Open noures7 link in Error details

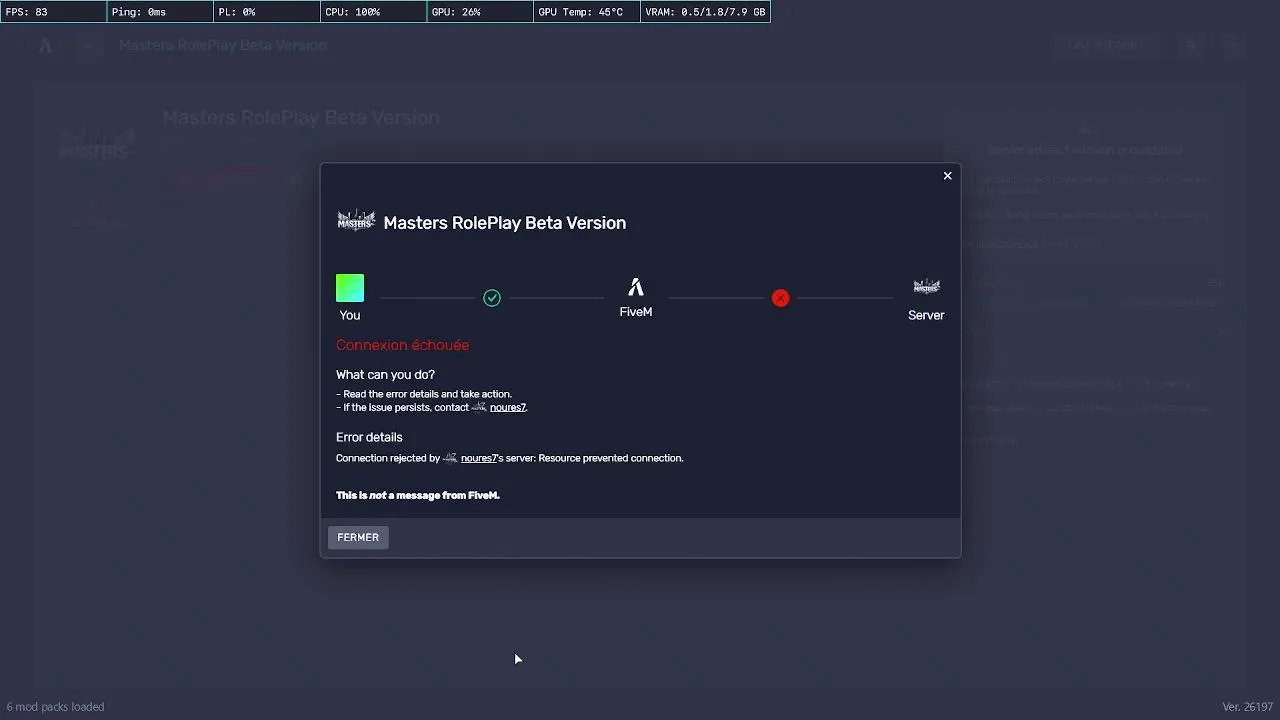tap(479, 458)
